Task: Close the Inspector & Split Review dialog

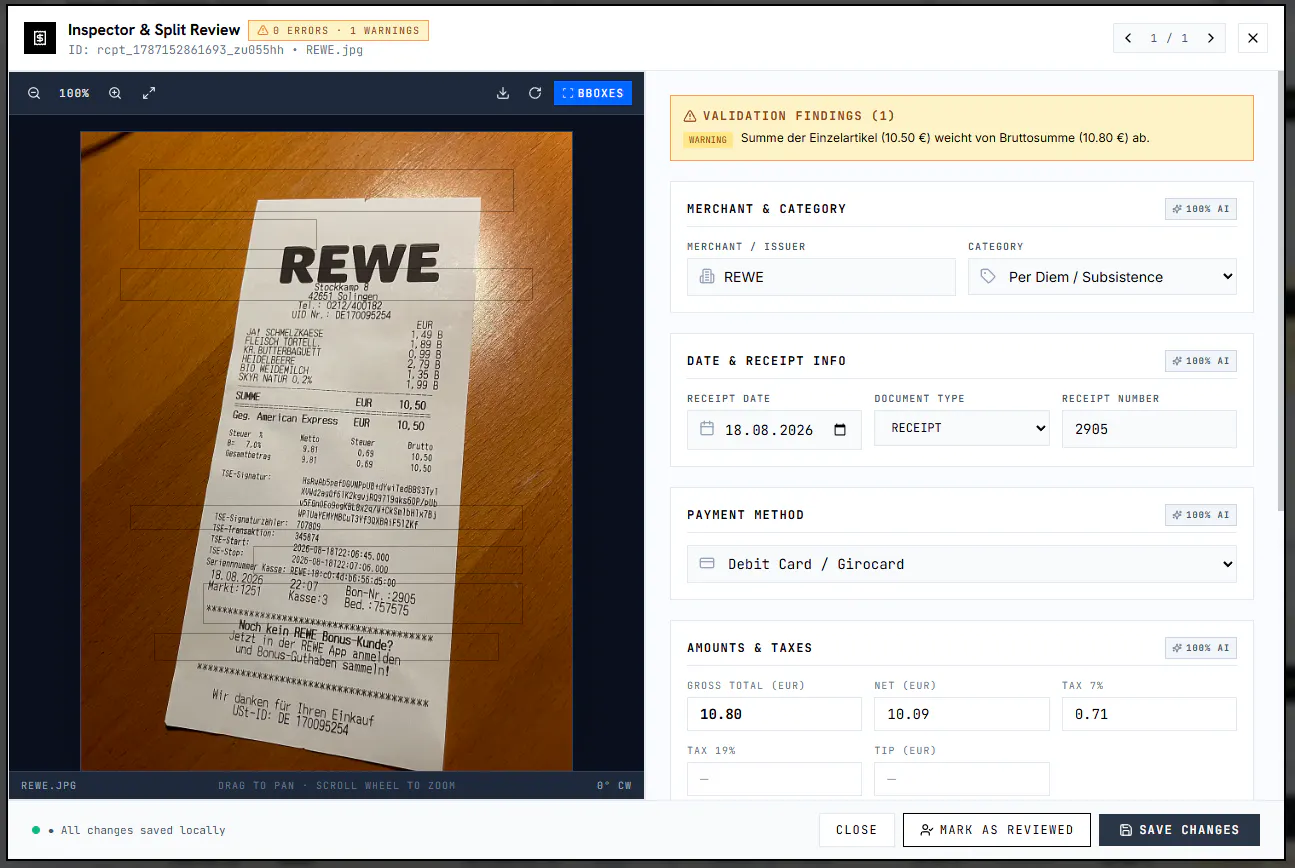Action: [1253, 38]
